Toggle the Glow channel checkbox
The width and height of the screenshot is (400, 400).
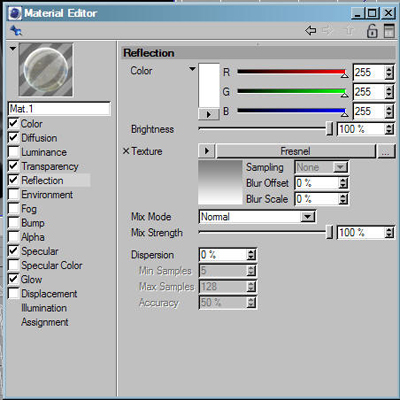[x=13, y=279]
